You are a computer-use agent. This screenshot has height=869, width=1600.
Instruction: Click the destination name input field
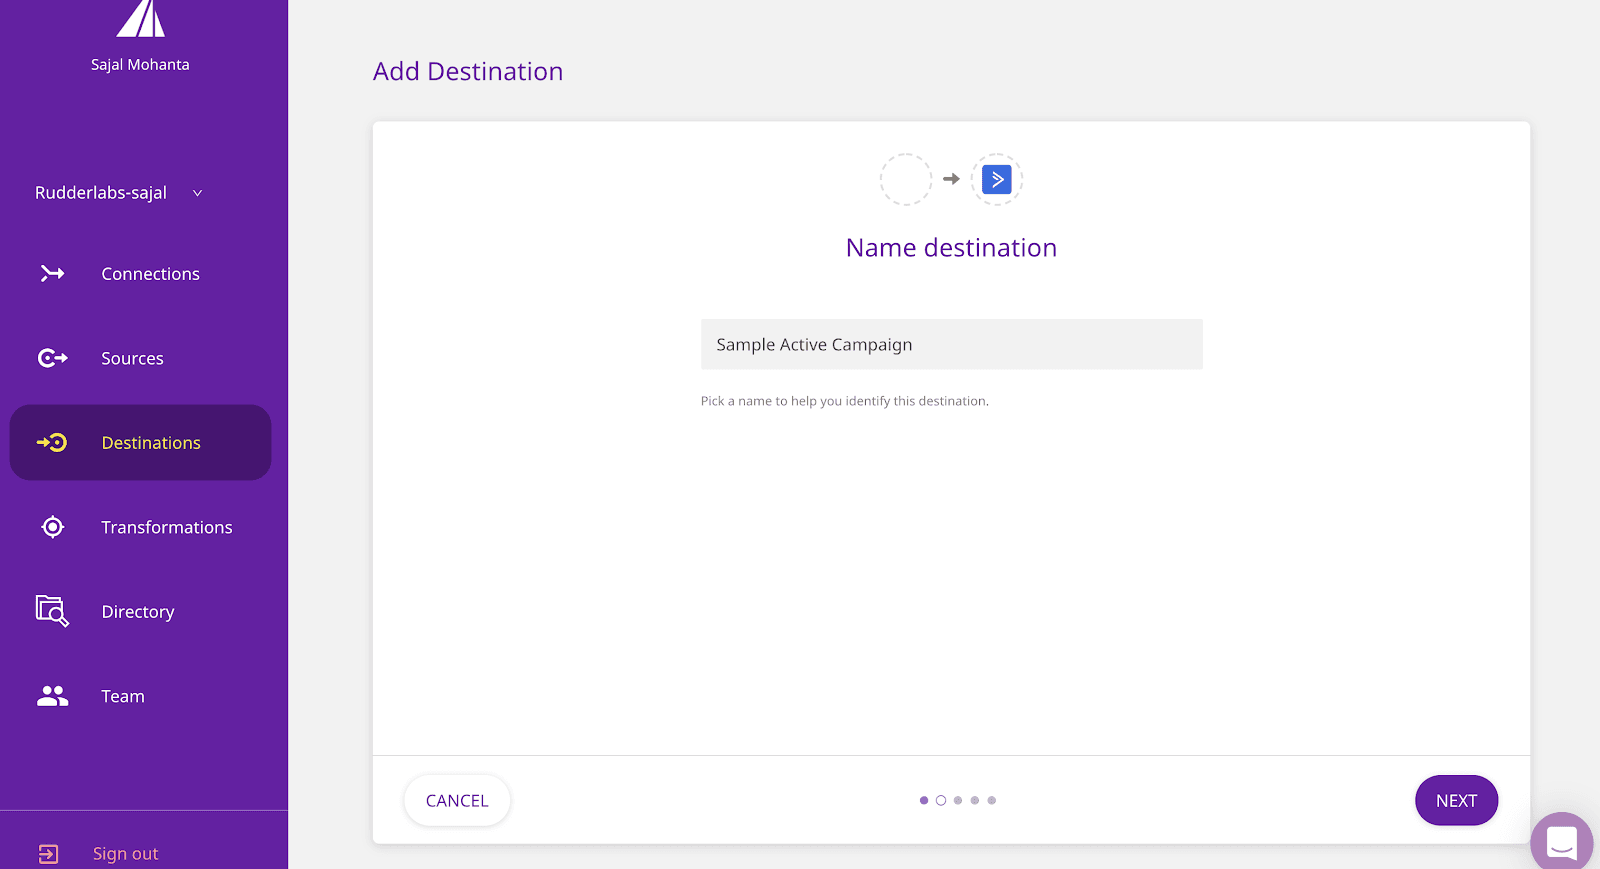(951, 344)
